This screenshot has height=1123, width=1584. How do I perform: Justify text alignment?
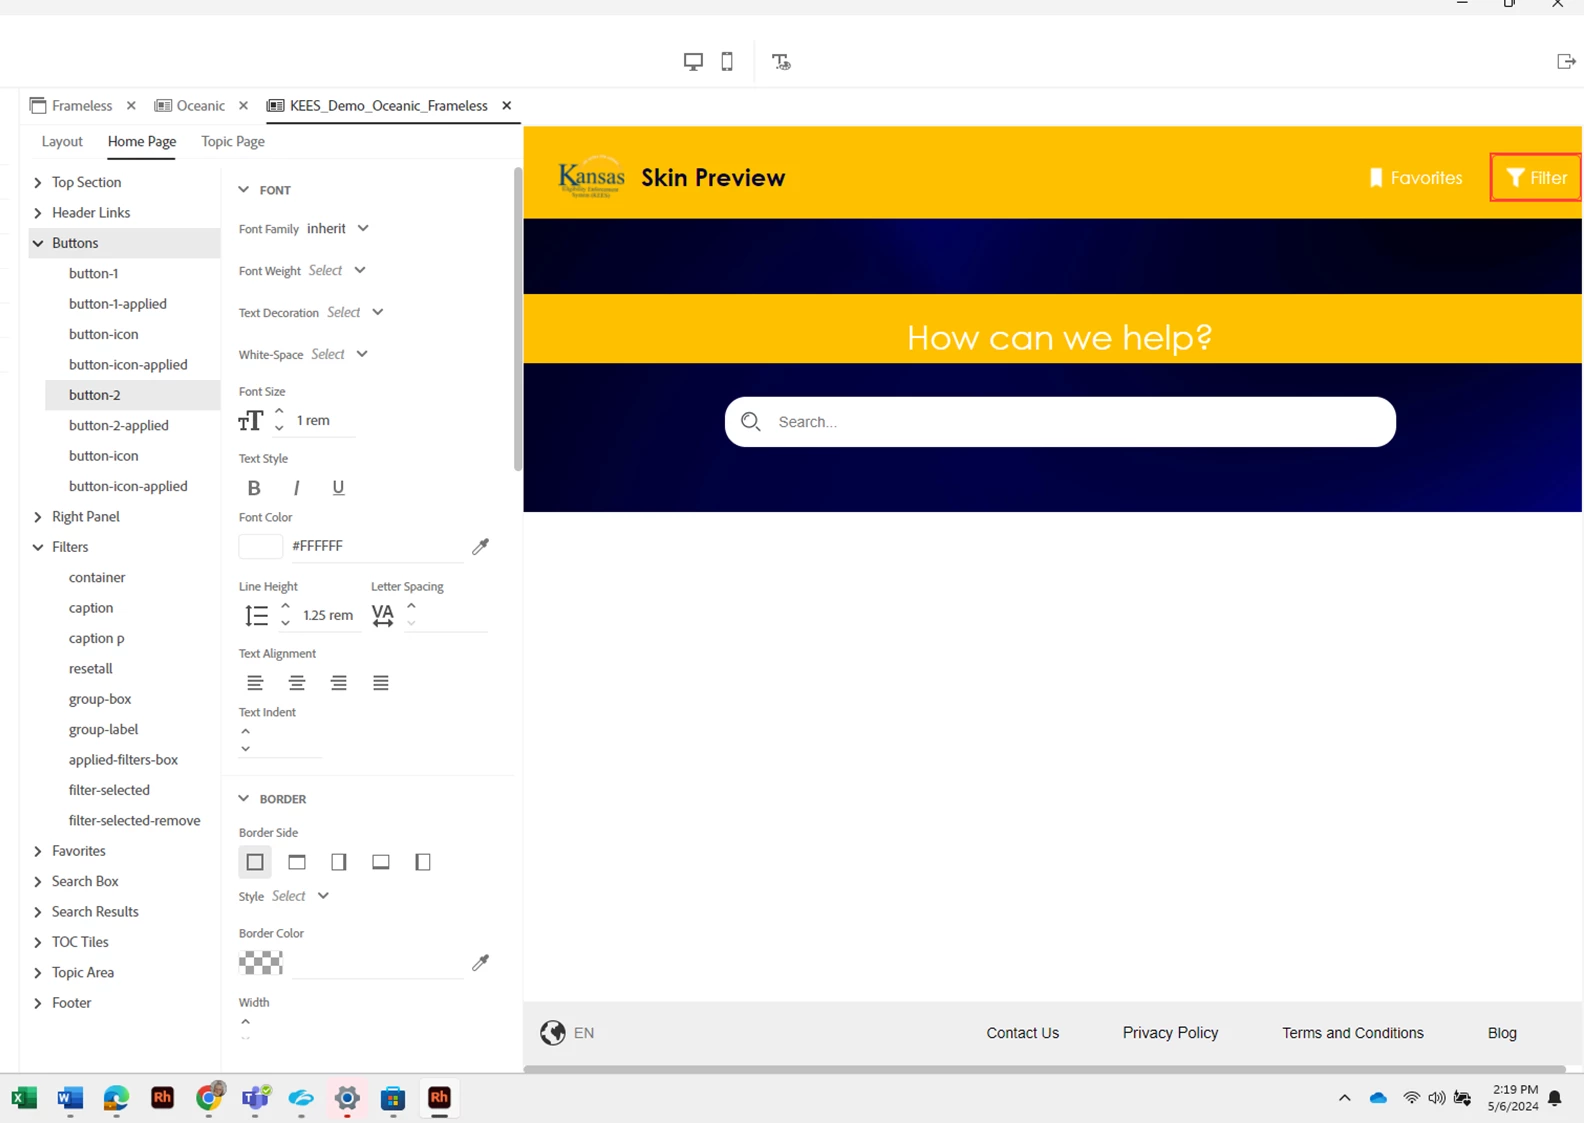tap(381, 683)
